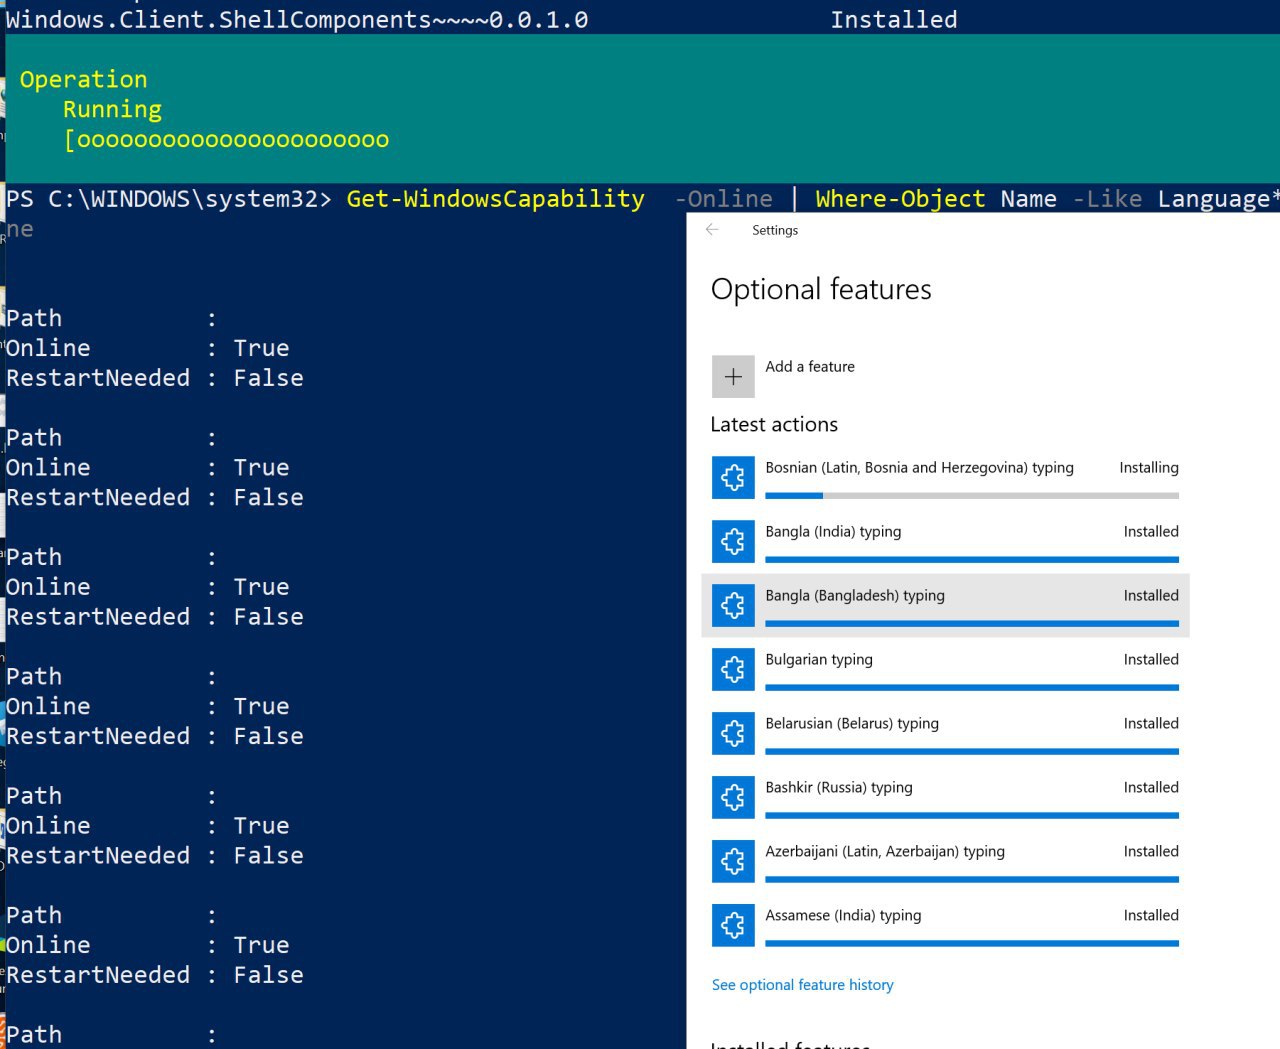Click 'Windows.Client.ShellComponents~~~~0.0.1.0' line
Image resolution: width=1280 pixels, height=1049 pixels.
pyautogui.click(x=297, y=19)
